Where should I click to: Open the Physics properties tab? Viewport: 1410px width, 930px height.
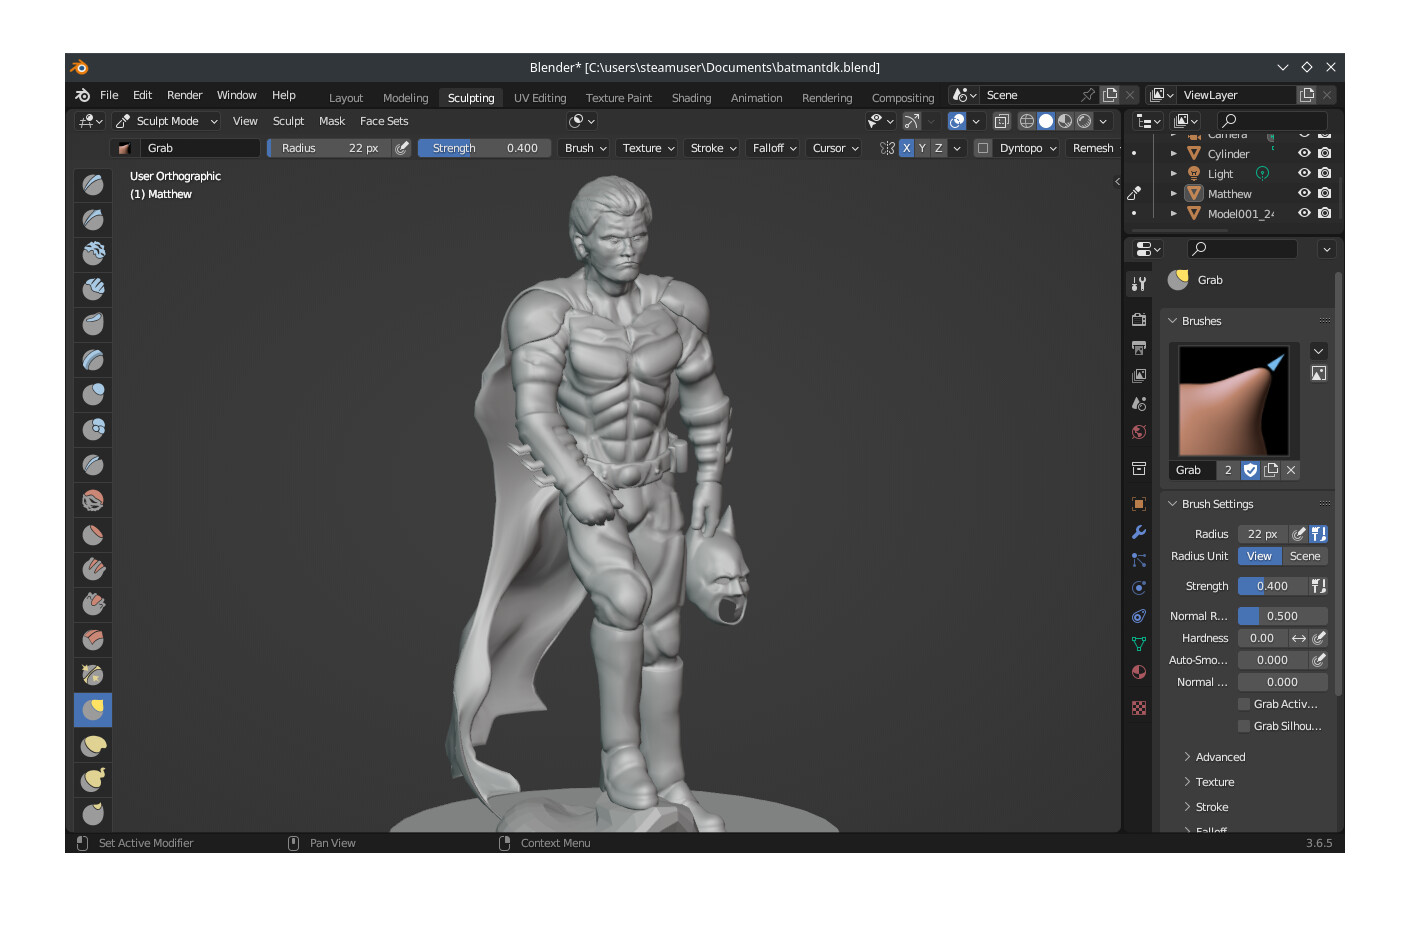[x=1138, y=588]
